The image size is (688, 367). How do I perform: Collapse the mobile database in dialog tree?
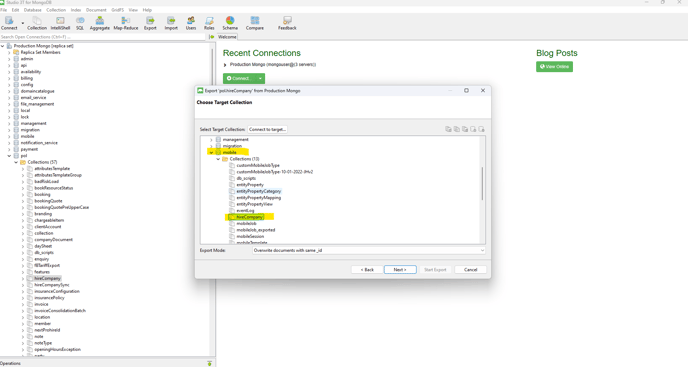pos(211,152)
